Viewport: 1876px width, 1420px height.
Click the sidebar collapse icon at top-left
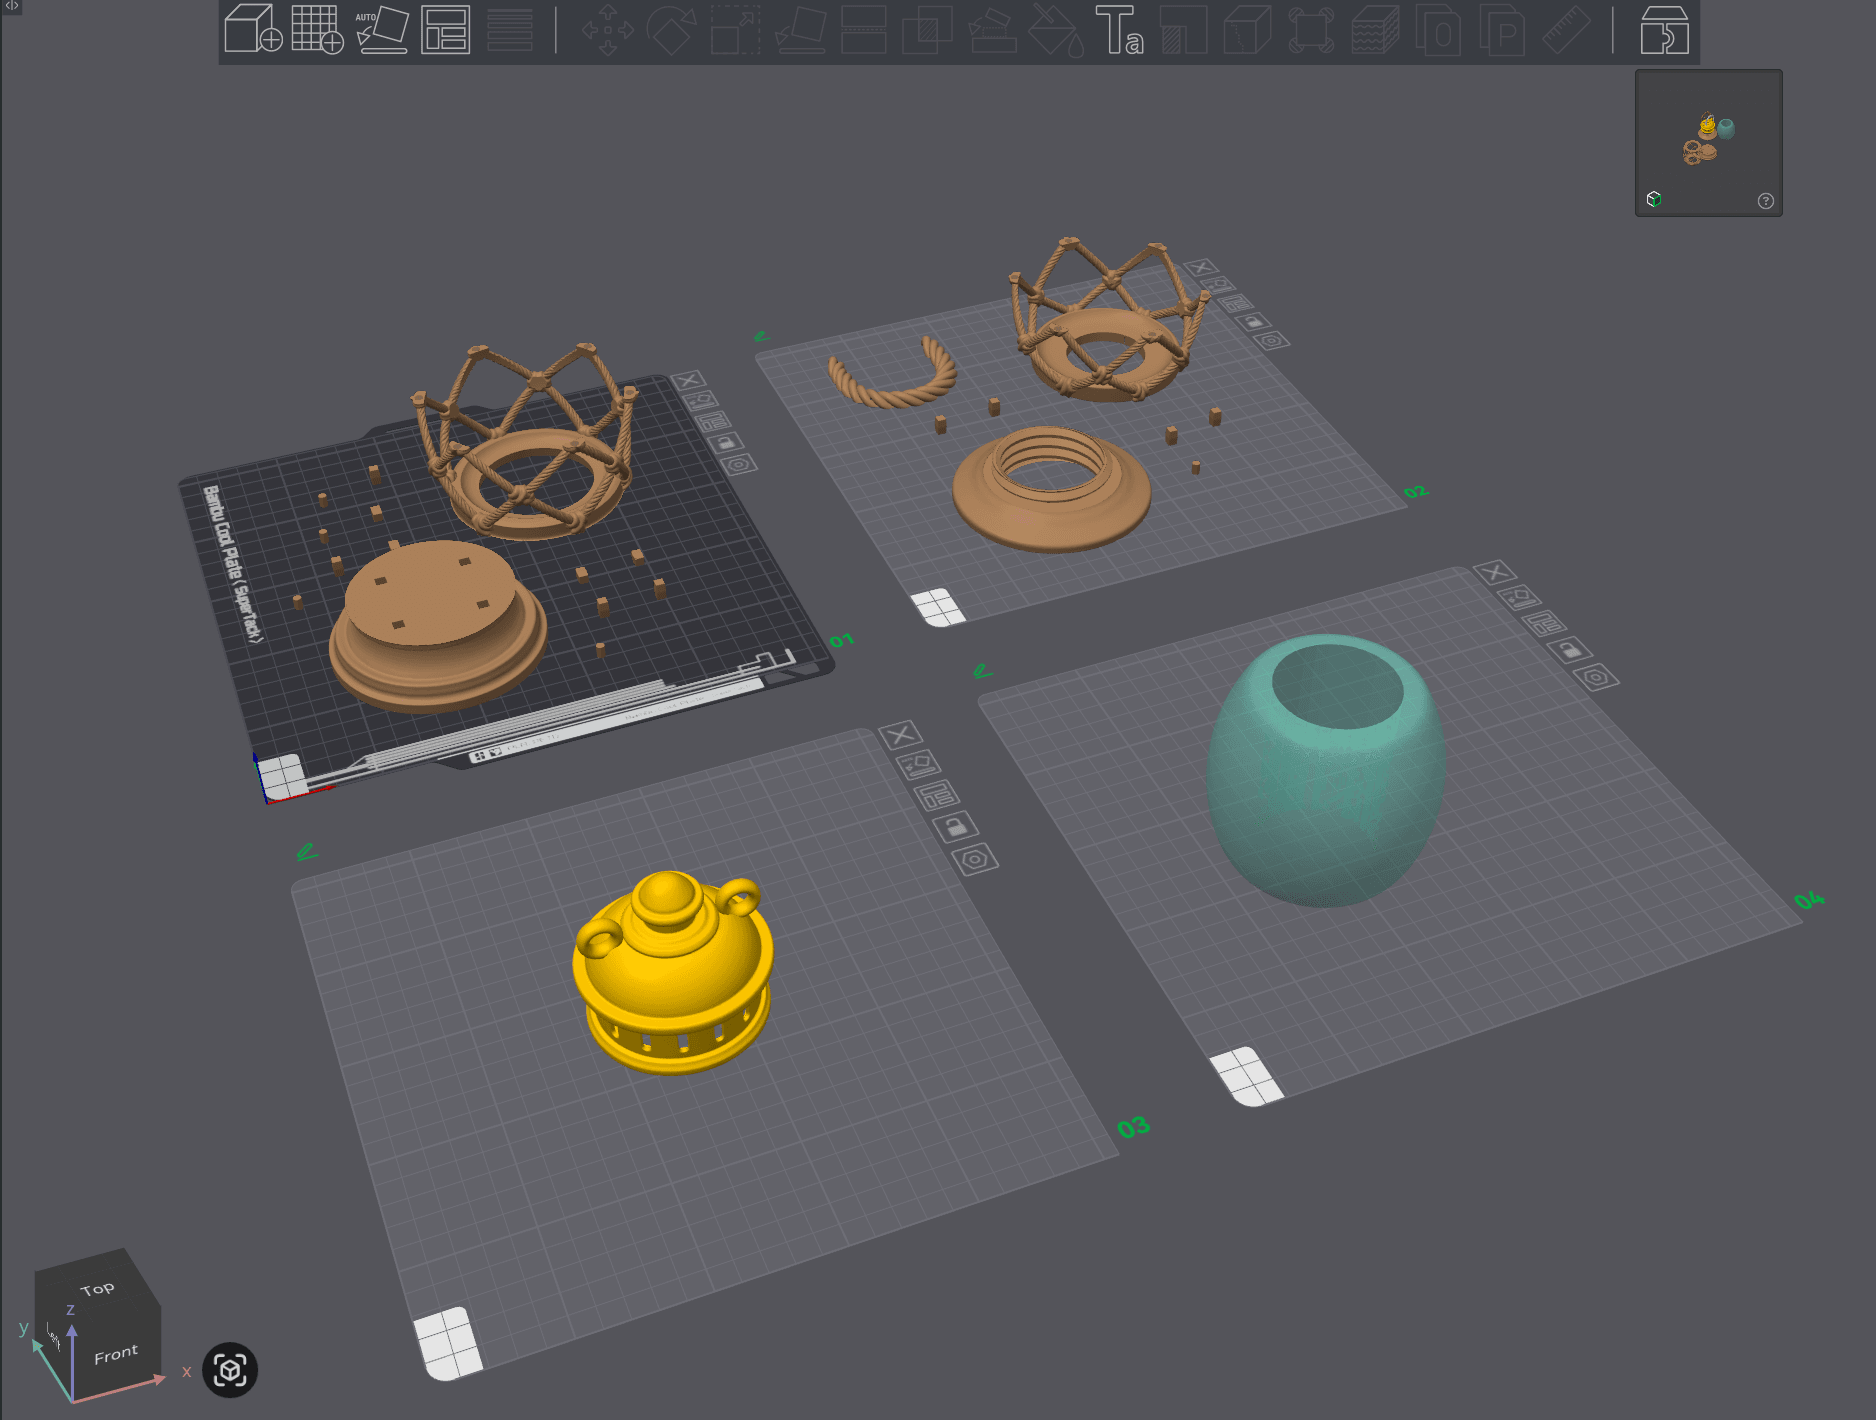click(x=12, y=6)
